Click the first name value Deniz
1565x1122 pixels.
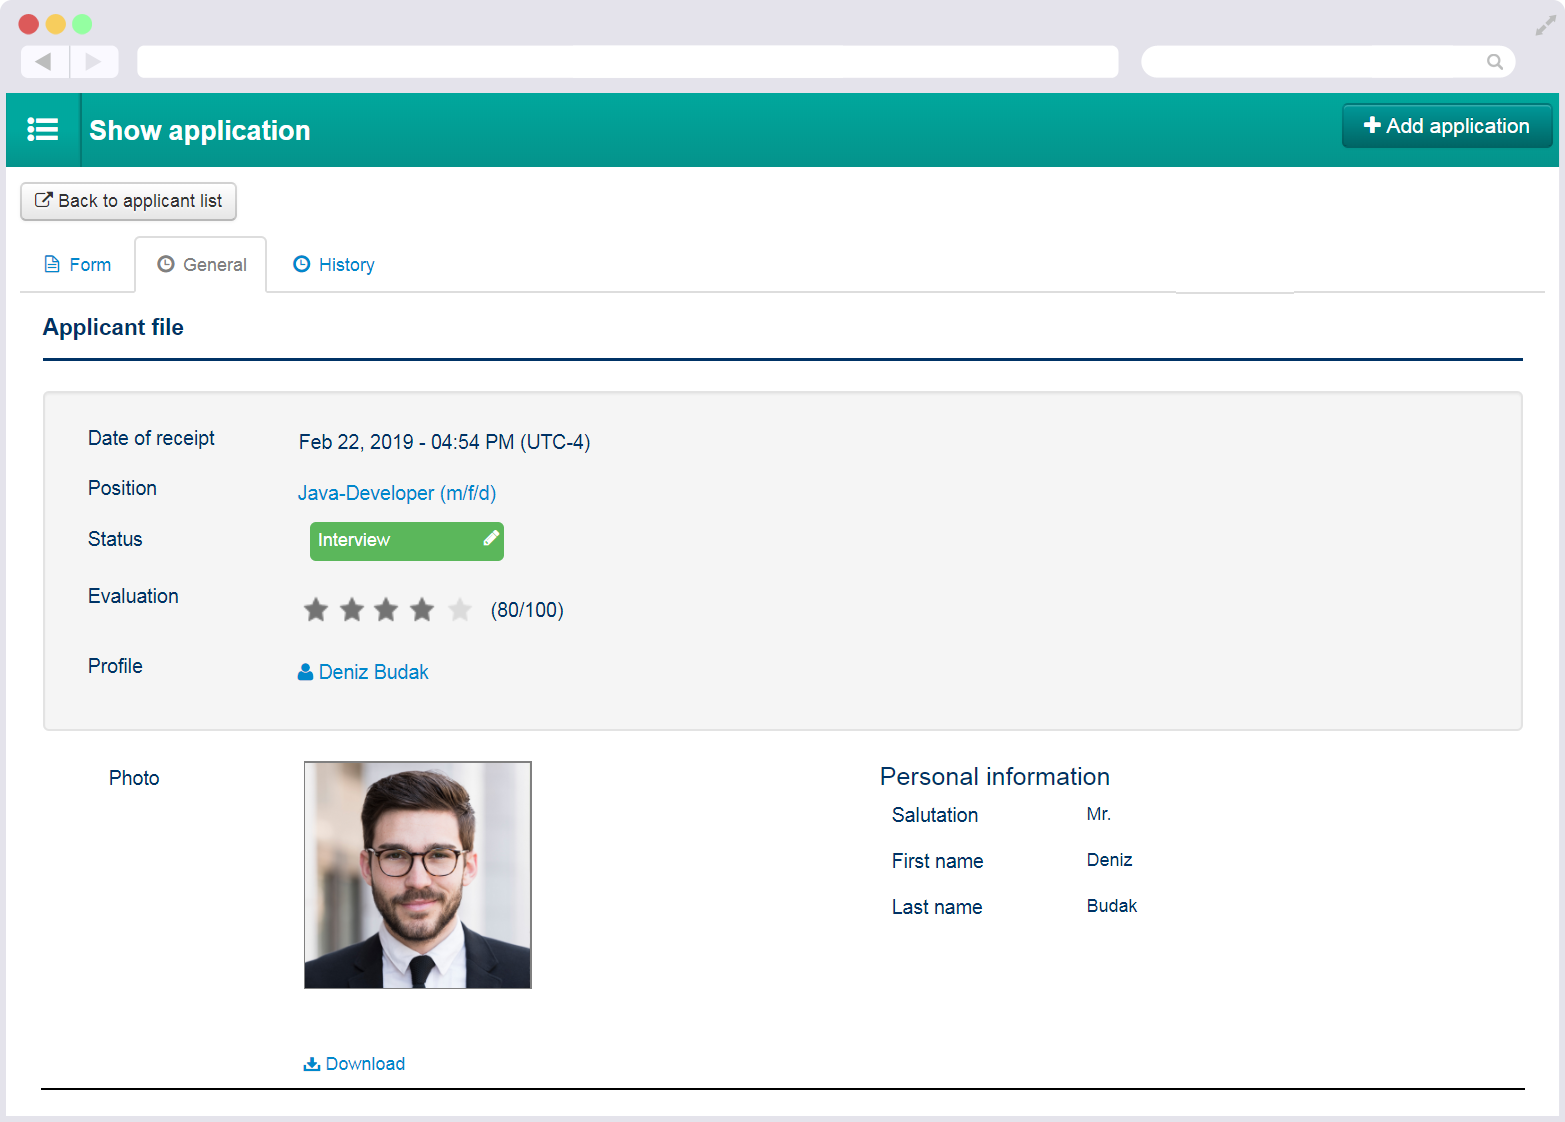point(1110,860)
